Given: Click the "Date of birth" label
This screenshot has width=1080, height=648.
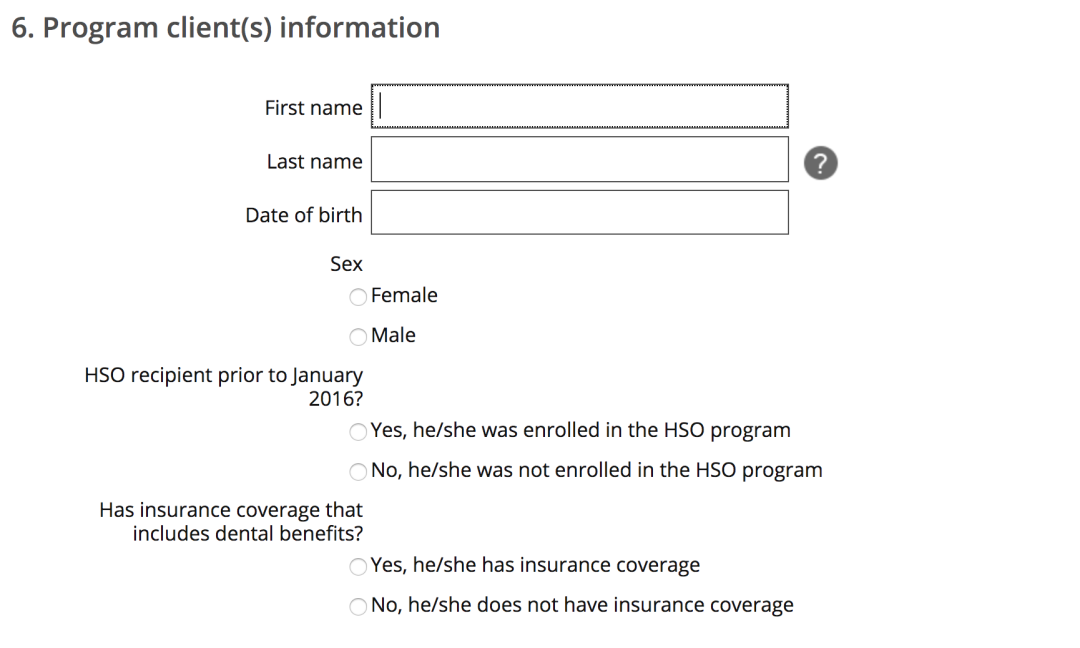Looking at the screenshot, I should point(304,216).
